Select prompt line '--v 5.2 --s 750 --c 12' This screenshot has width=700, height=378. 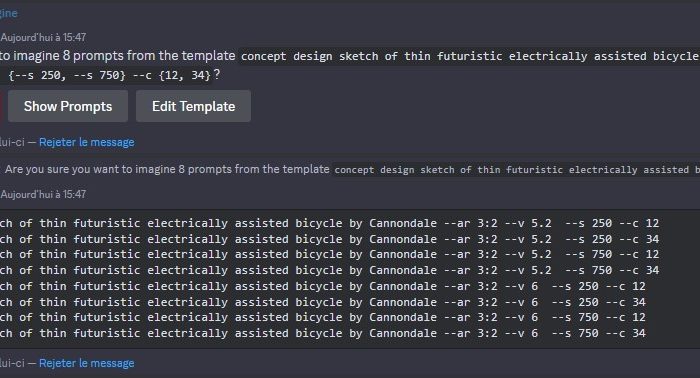(x=329, y=254)
